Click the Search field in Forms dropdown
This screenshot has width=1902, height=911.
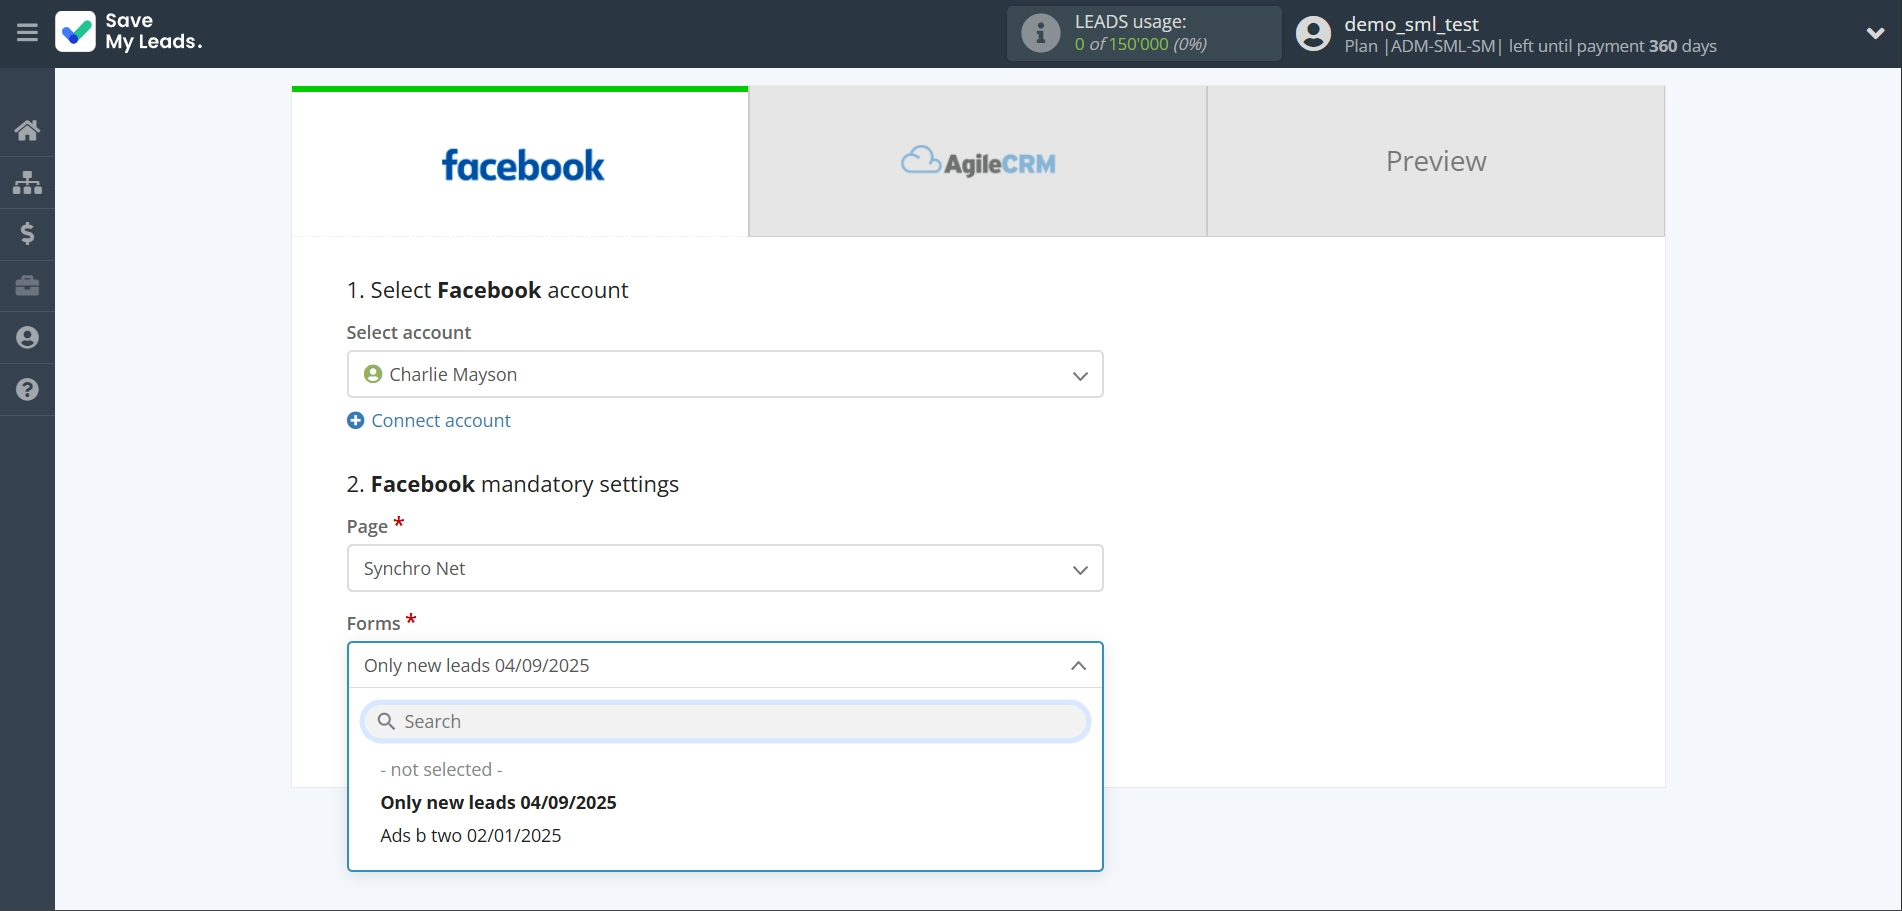(724, 722)
